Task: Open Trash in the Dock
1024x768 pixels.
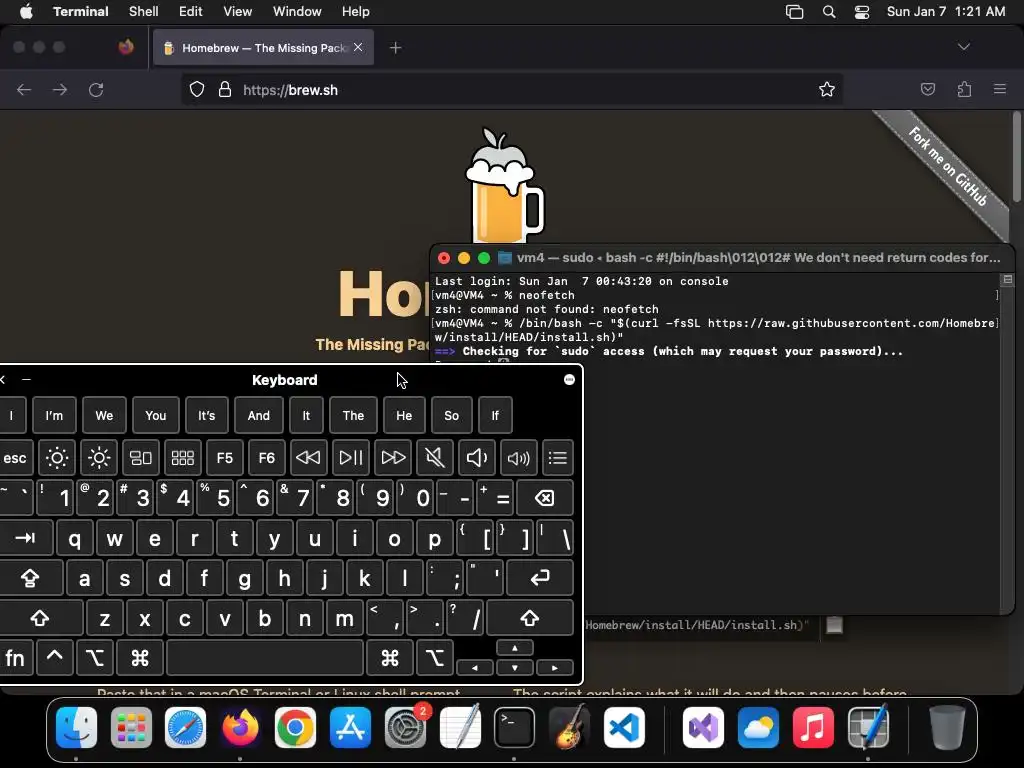Action: (947, 728)
